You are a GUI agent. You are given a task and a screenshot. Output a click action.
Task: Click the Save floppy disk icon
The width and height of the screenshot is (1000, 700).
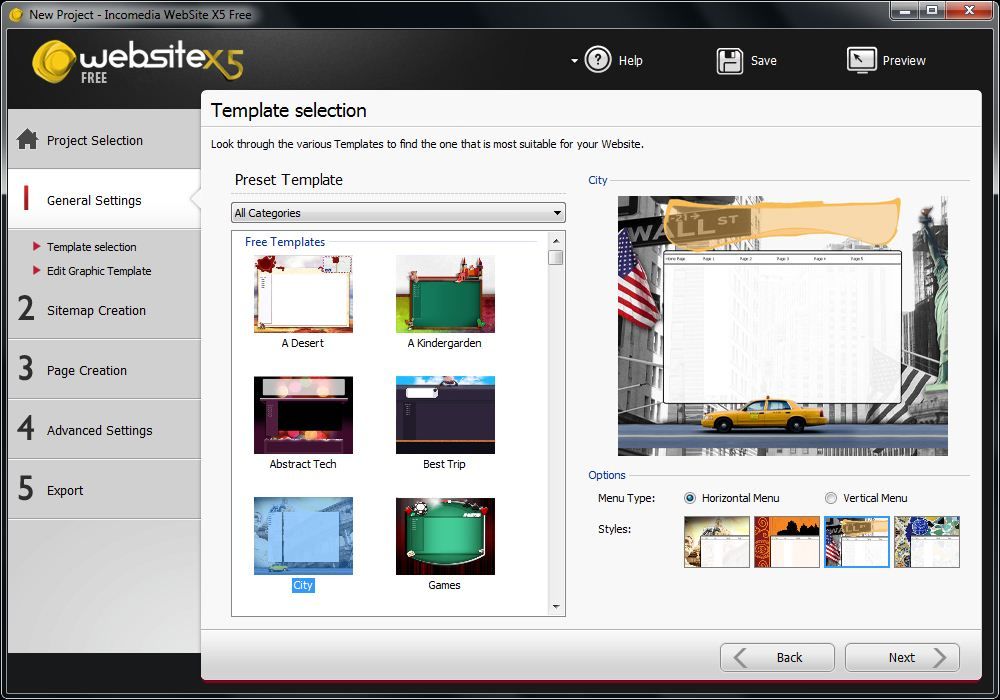pyautogui.click(x=730, y=60)
